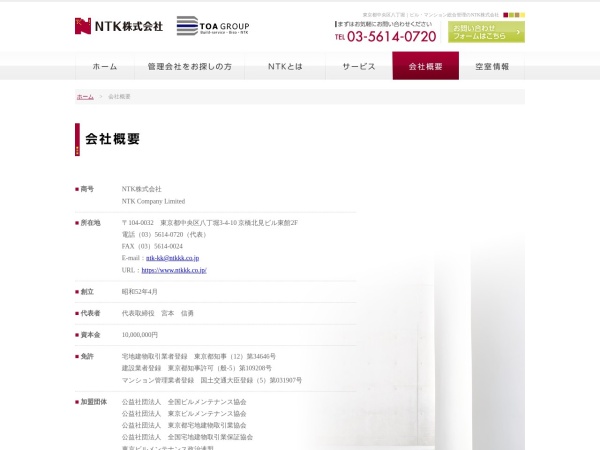Click the 昭和52年4月 founding date
The width and height of the screenshot is (600, 450).
point(140,292)
